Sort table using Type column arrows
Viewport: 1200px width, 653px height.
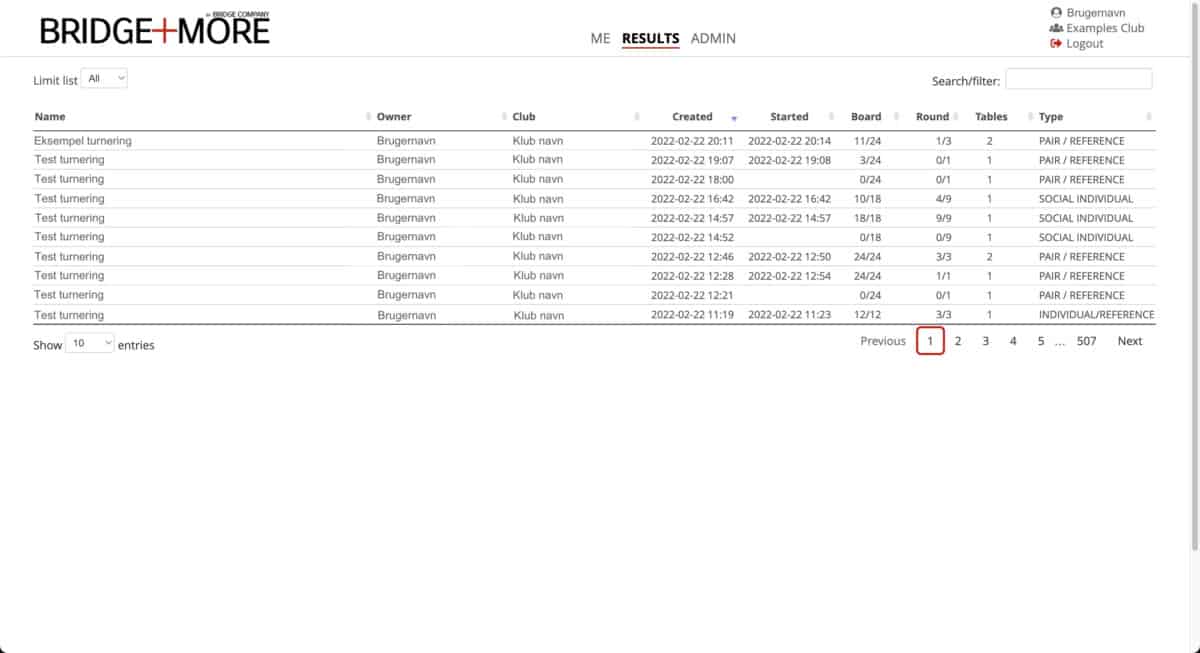pos(1148,117)
